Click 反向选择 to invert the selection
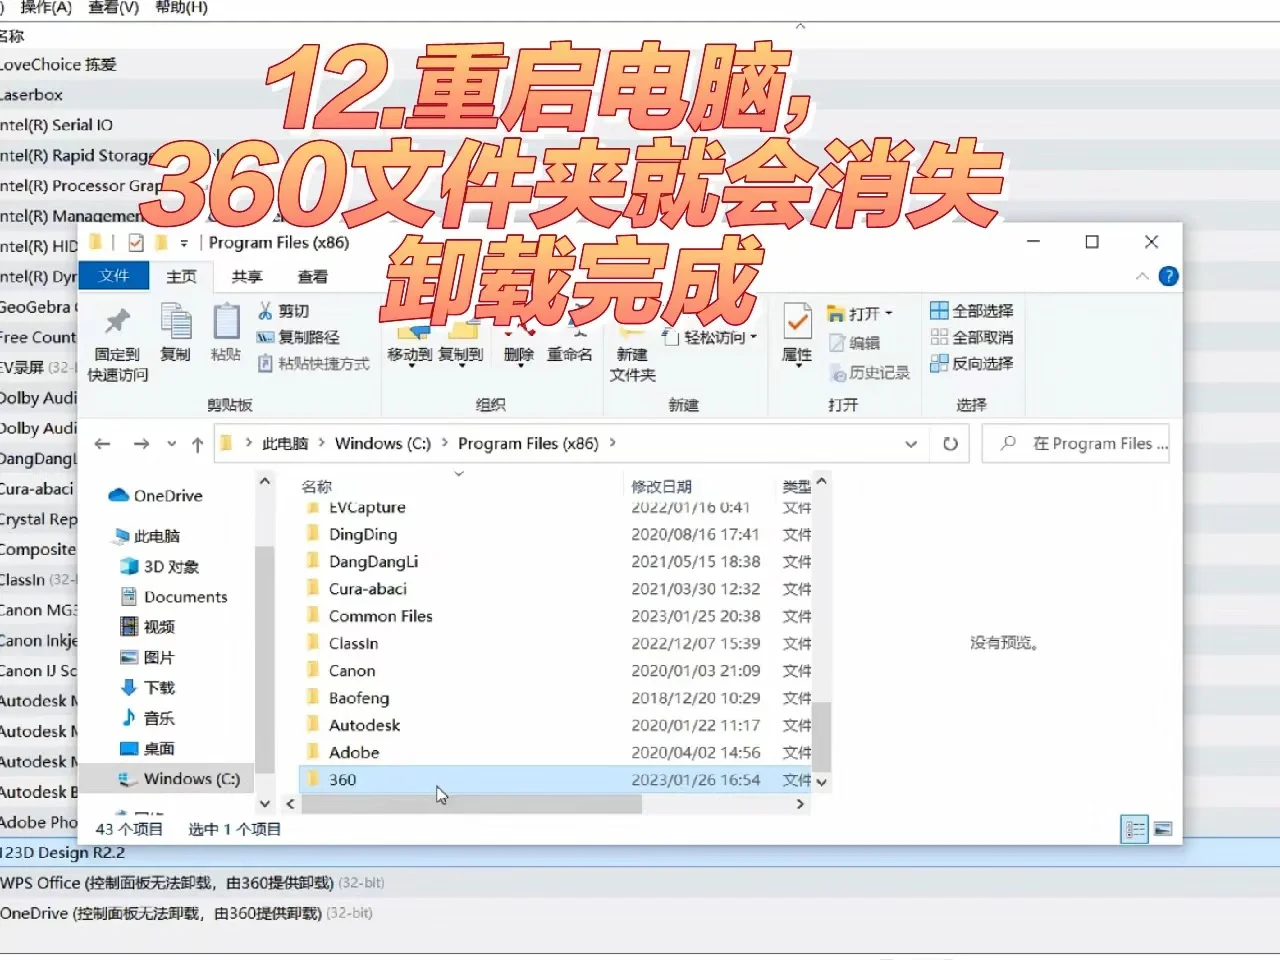This screenshot has height=960, width=1280. pos(971,363)
